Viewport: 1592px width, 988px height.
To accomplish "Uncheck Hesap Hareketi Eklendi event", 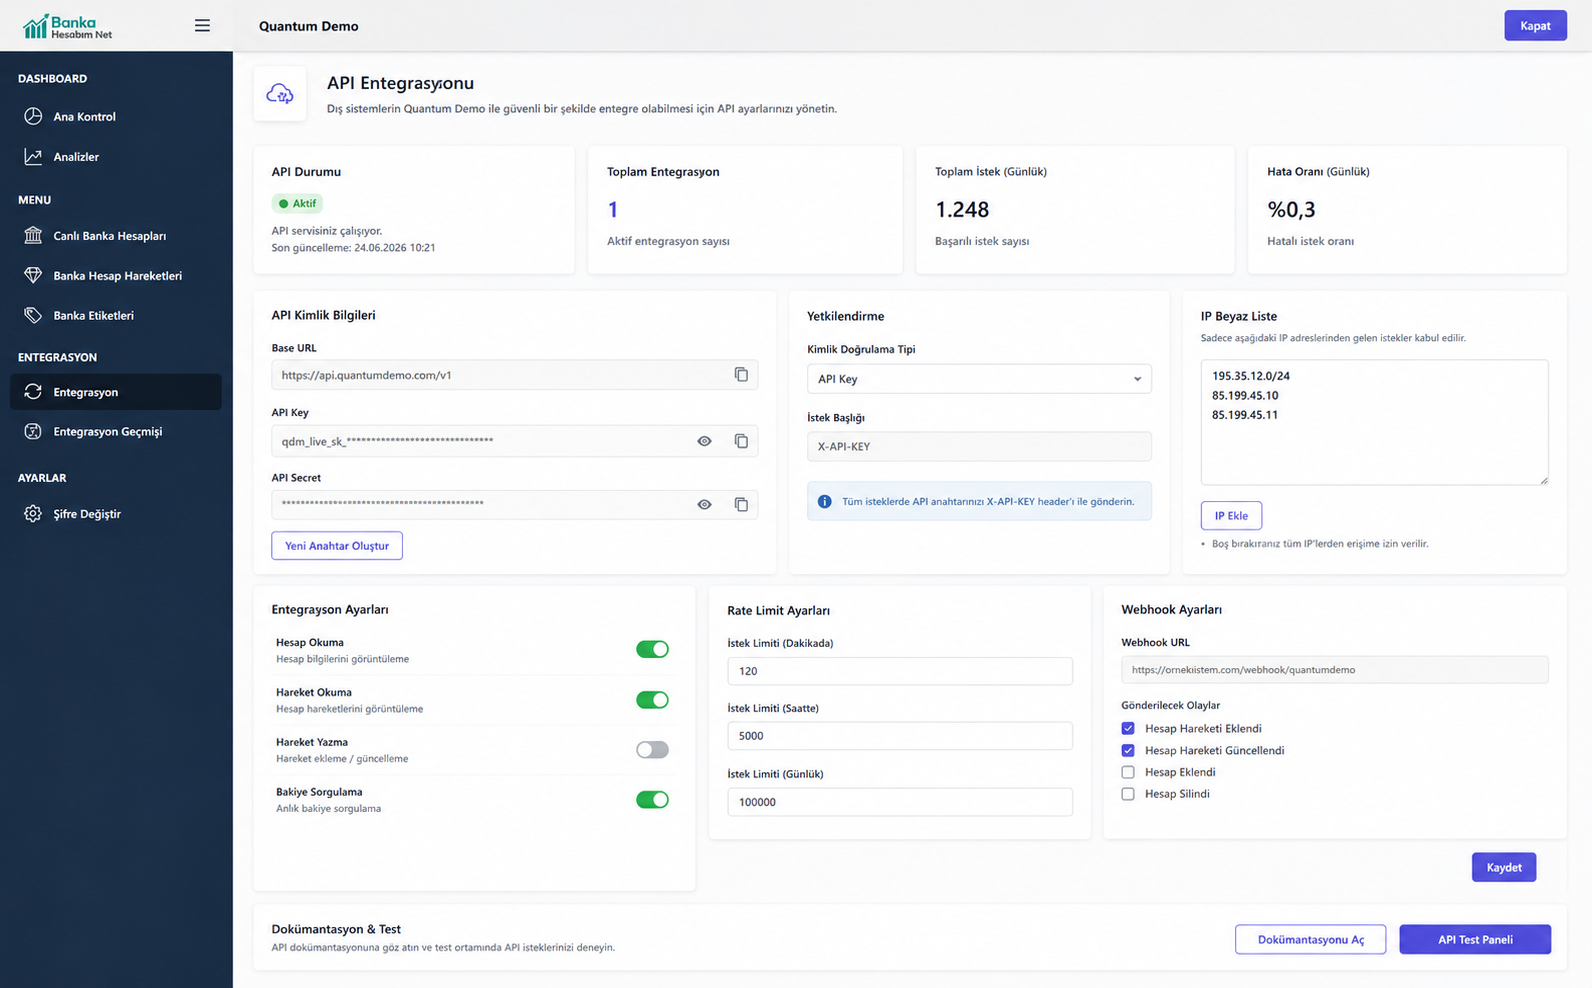I will tap(1128, 728).
